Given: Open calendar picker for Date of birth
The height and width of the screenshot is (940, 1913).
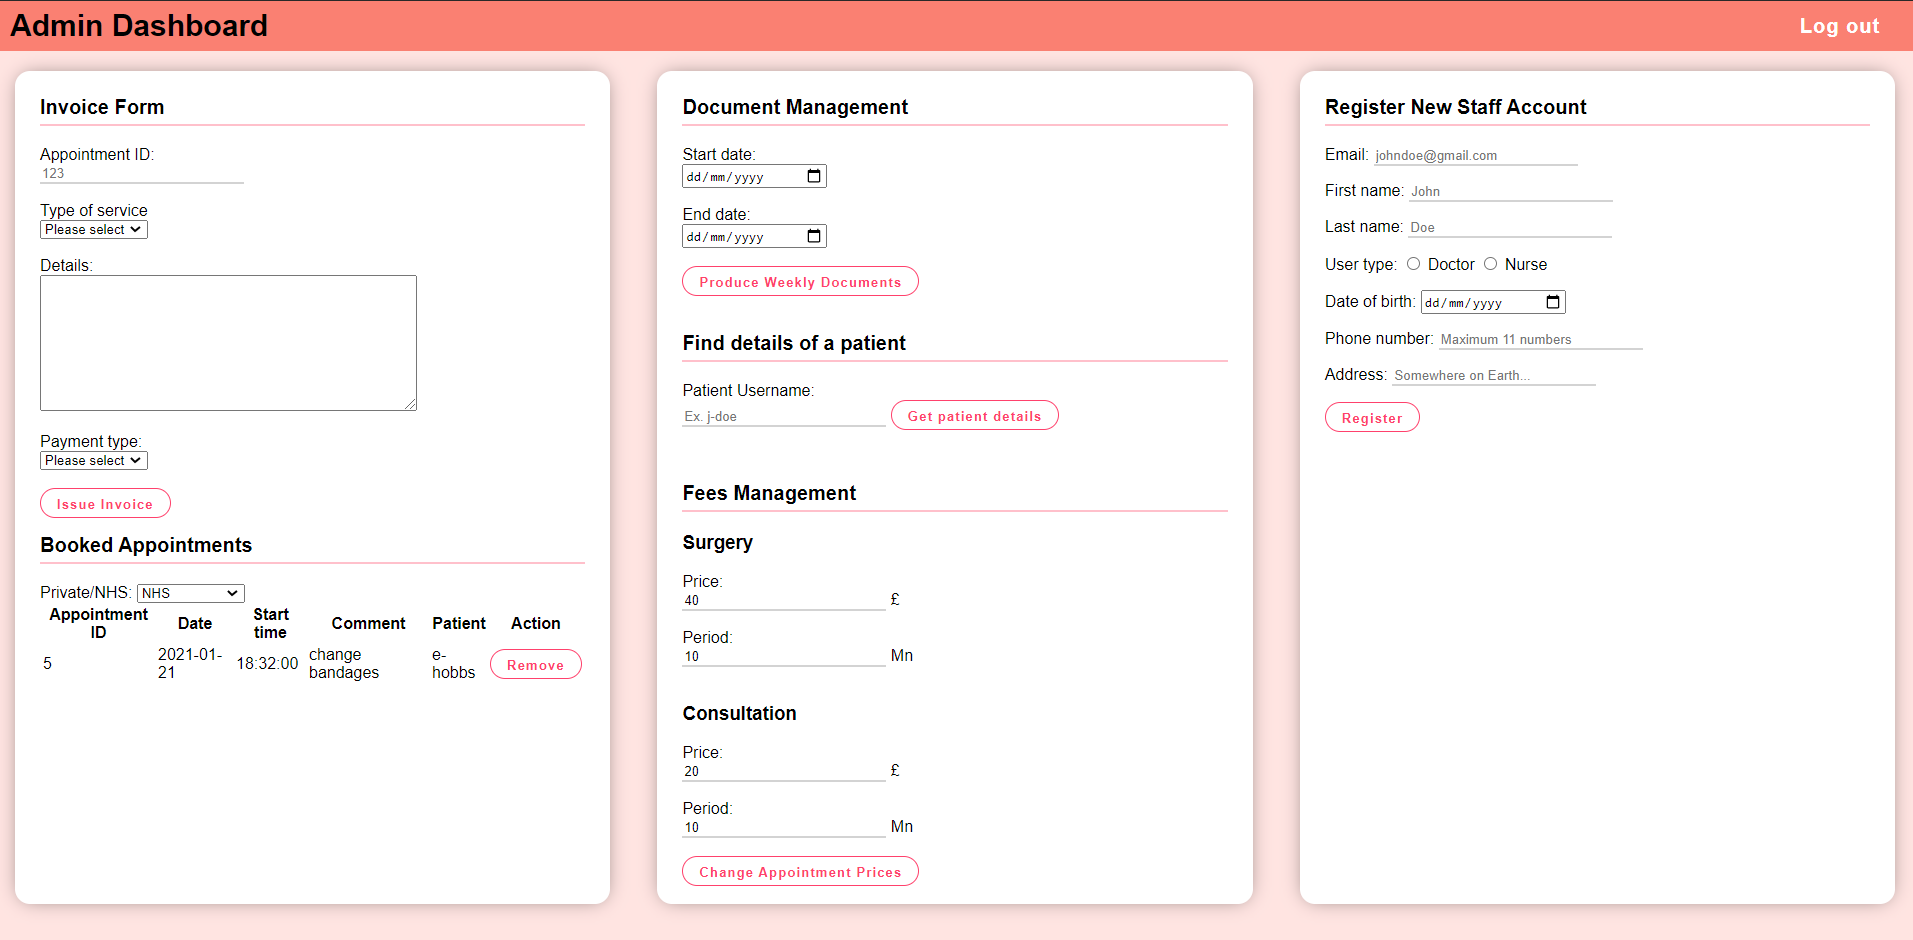Looking at the screenshot, I should (x=1553, y=302).
